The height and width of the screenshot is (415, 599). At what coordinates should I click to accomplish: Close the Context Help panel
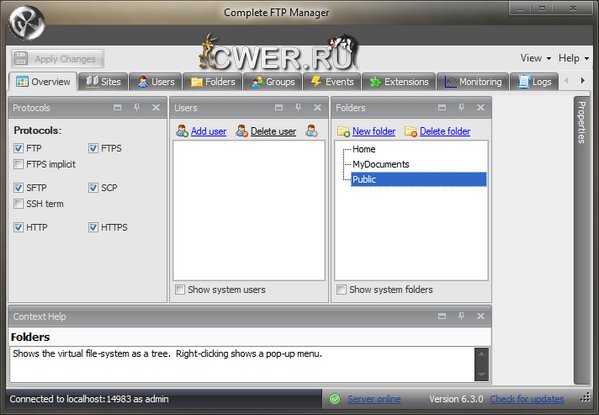click(481, 316)
